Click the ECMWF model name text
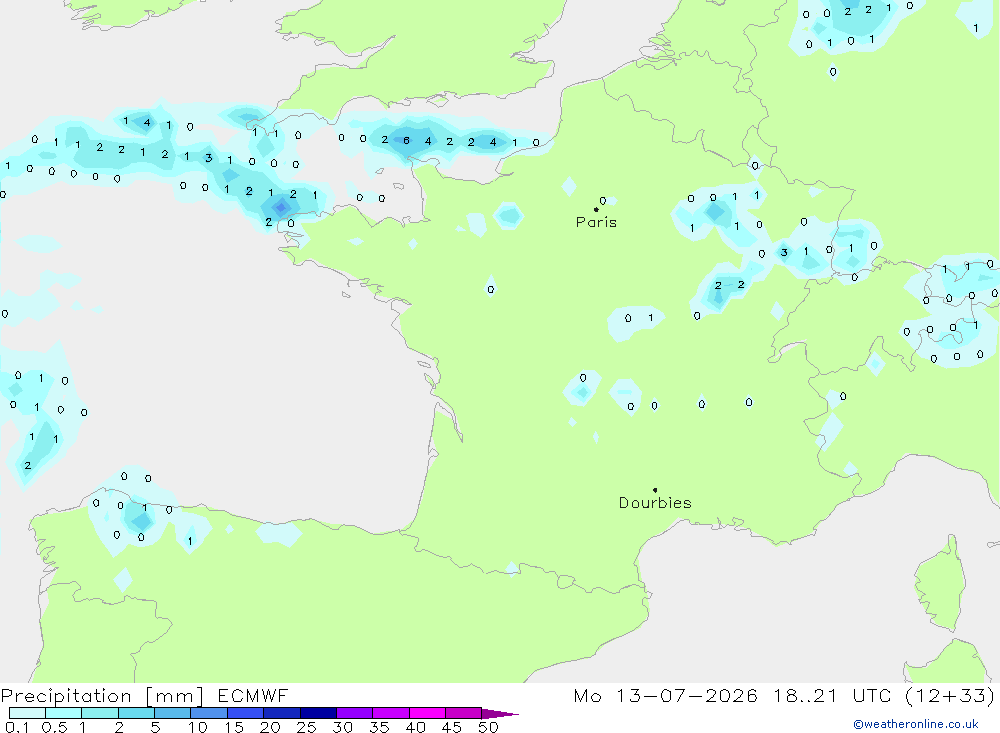 (x=253, y=695)
